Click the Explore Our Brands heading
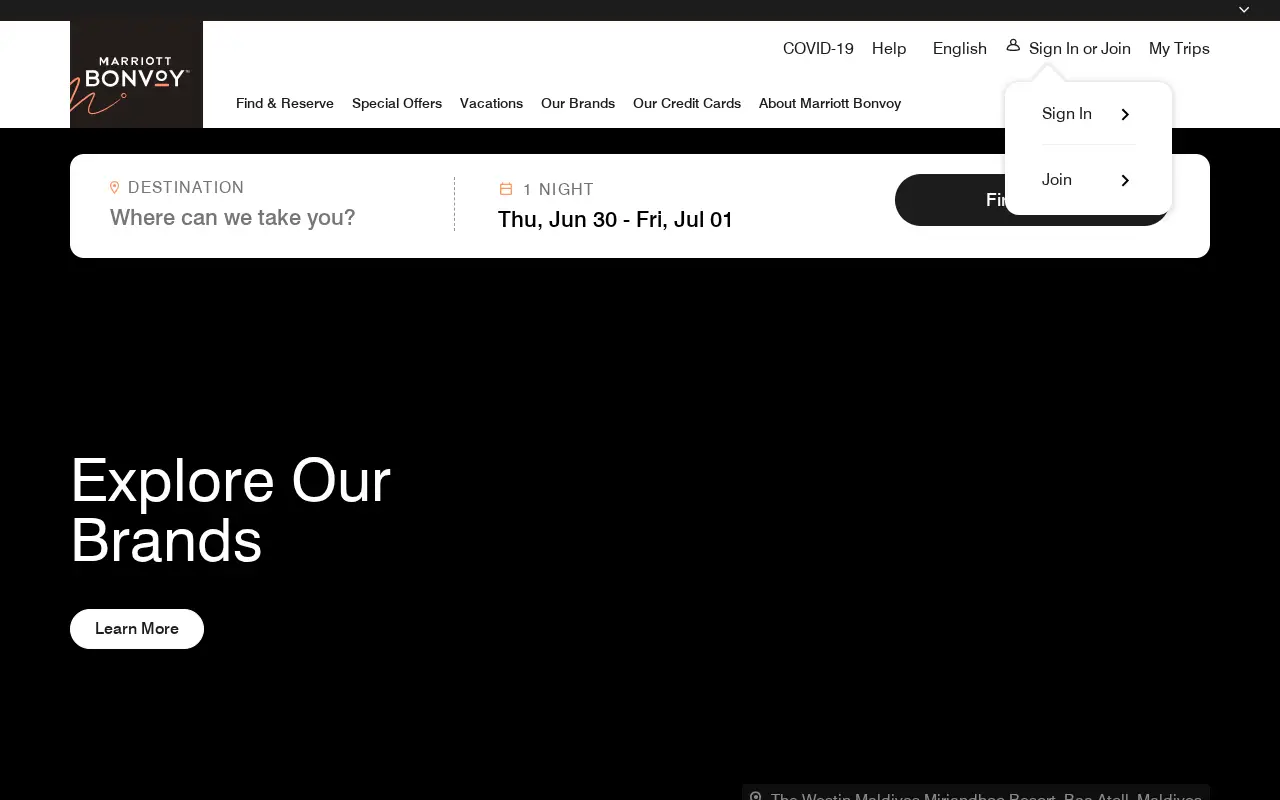Viewport: 1280px width, 800px height. tap(230, 510)
